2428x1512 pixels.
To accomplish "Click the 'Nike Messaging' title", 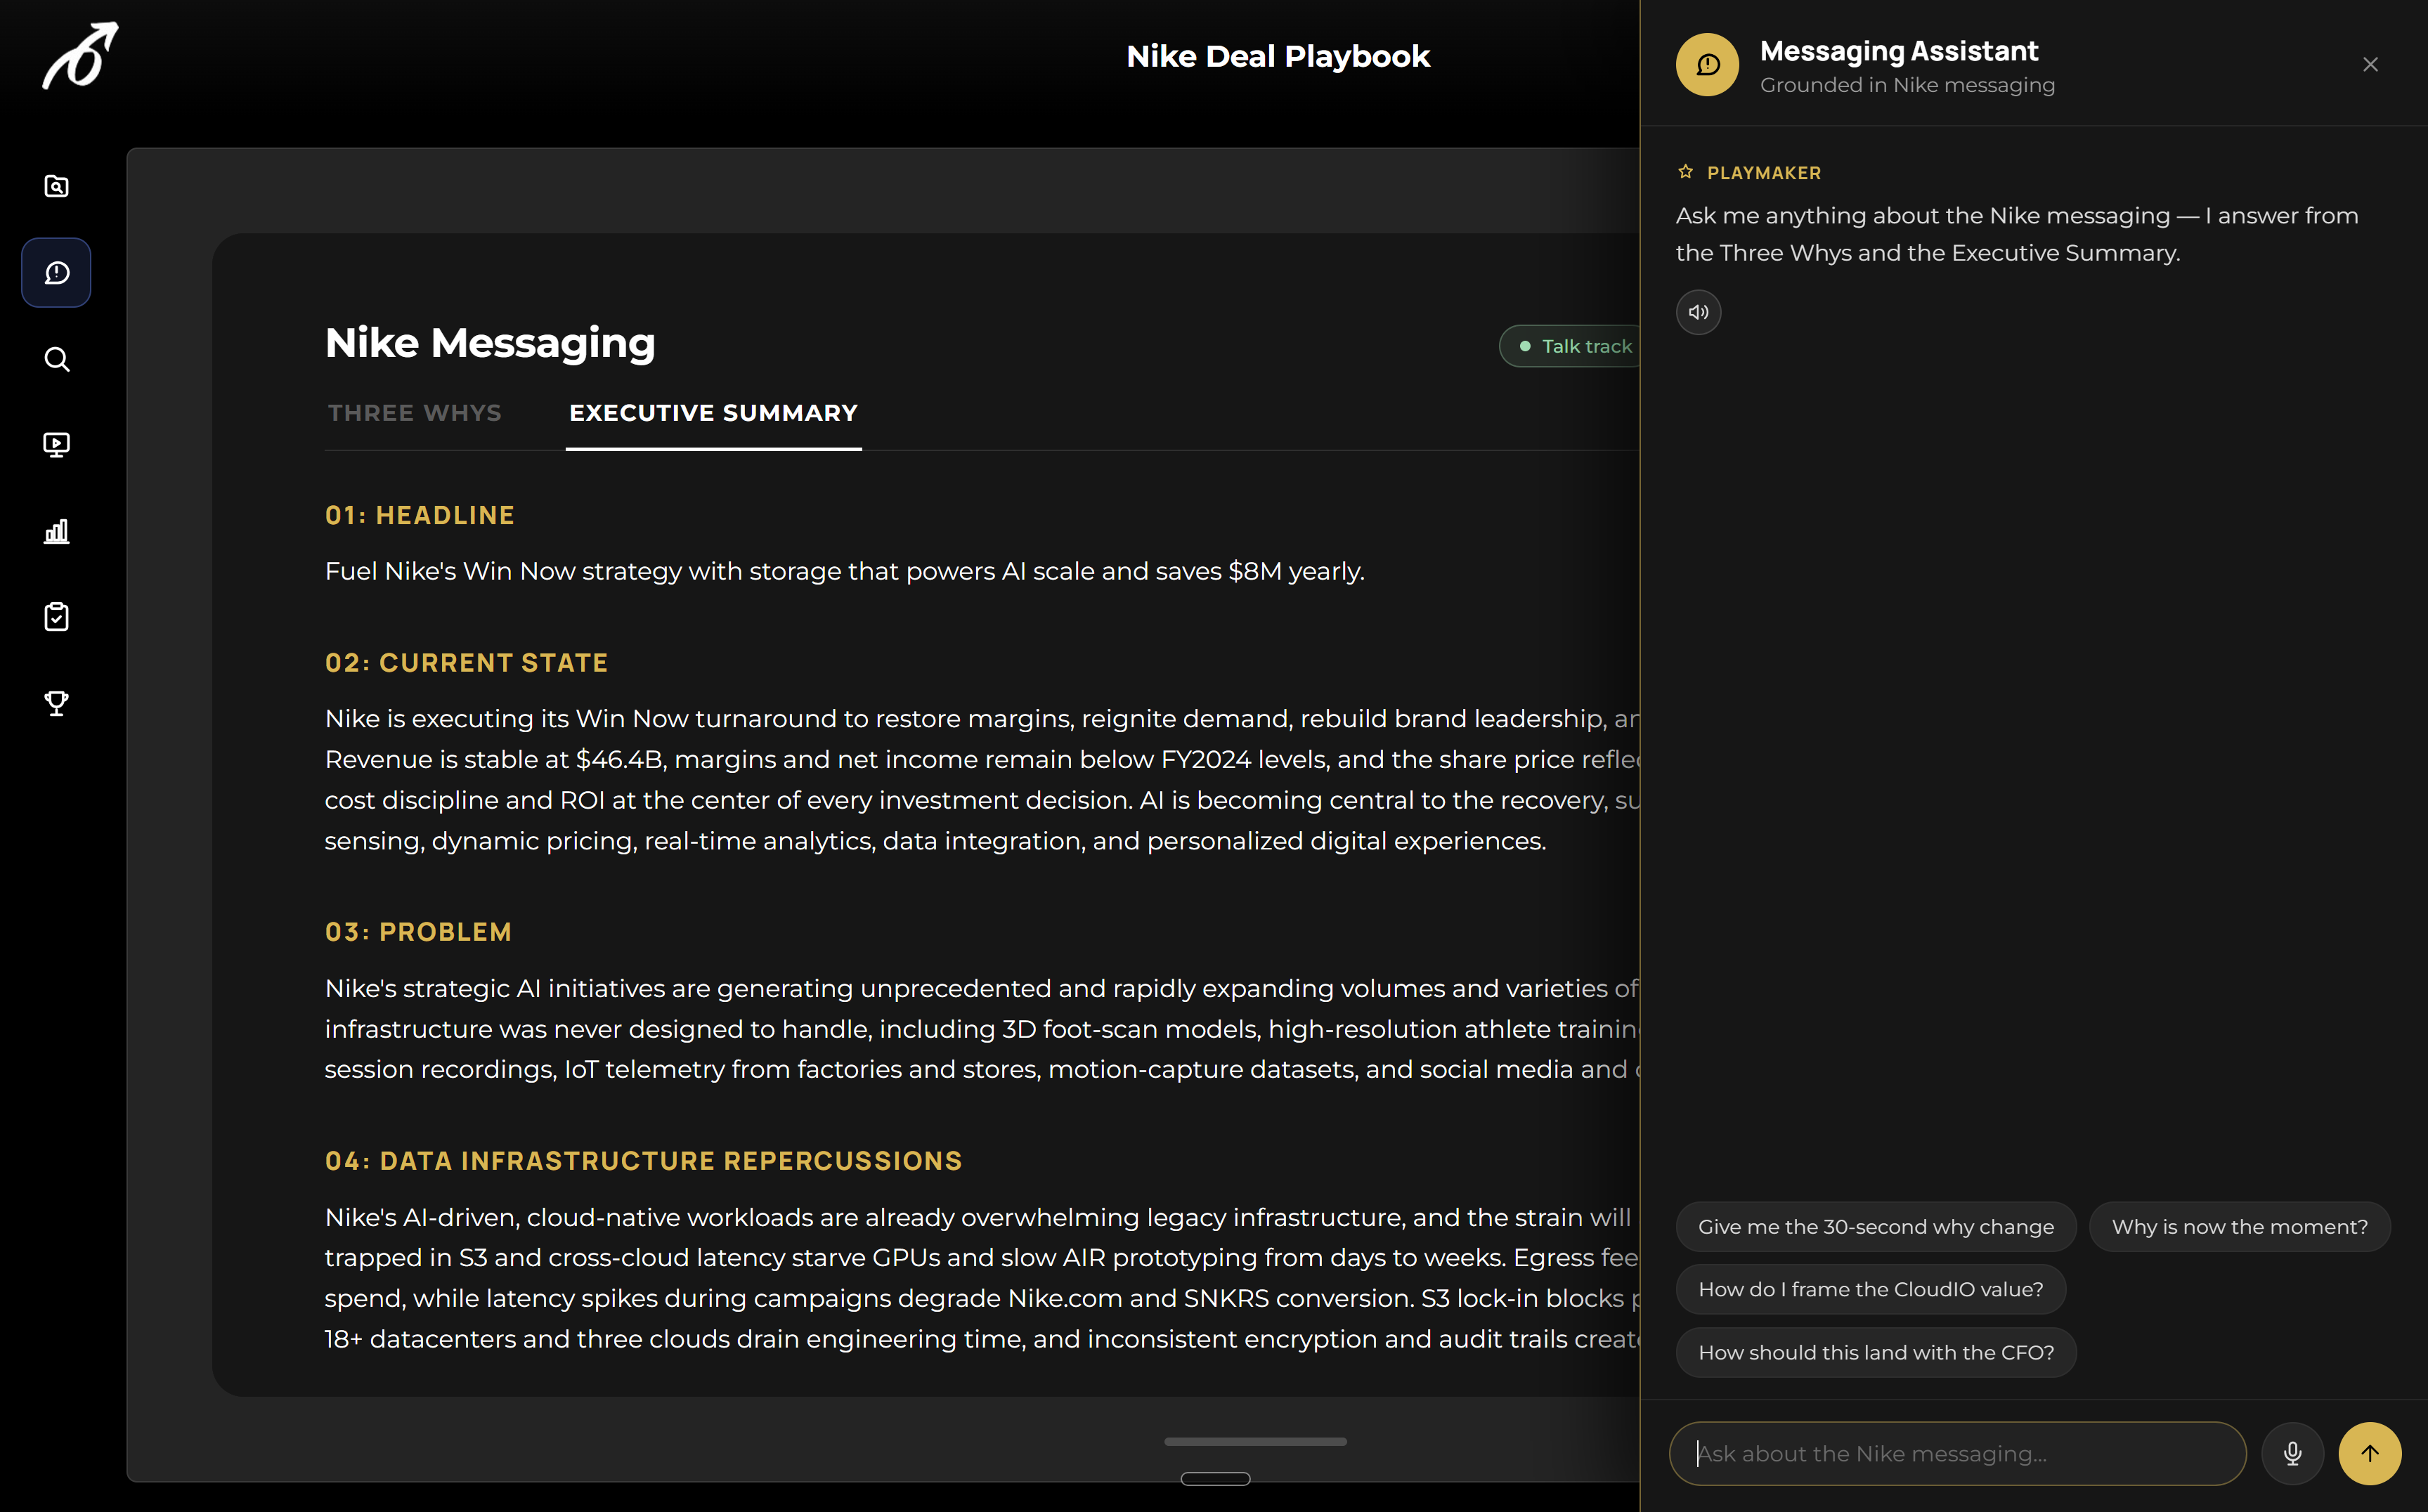I will coord(490,343).
